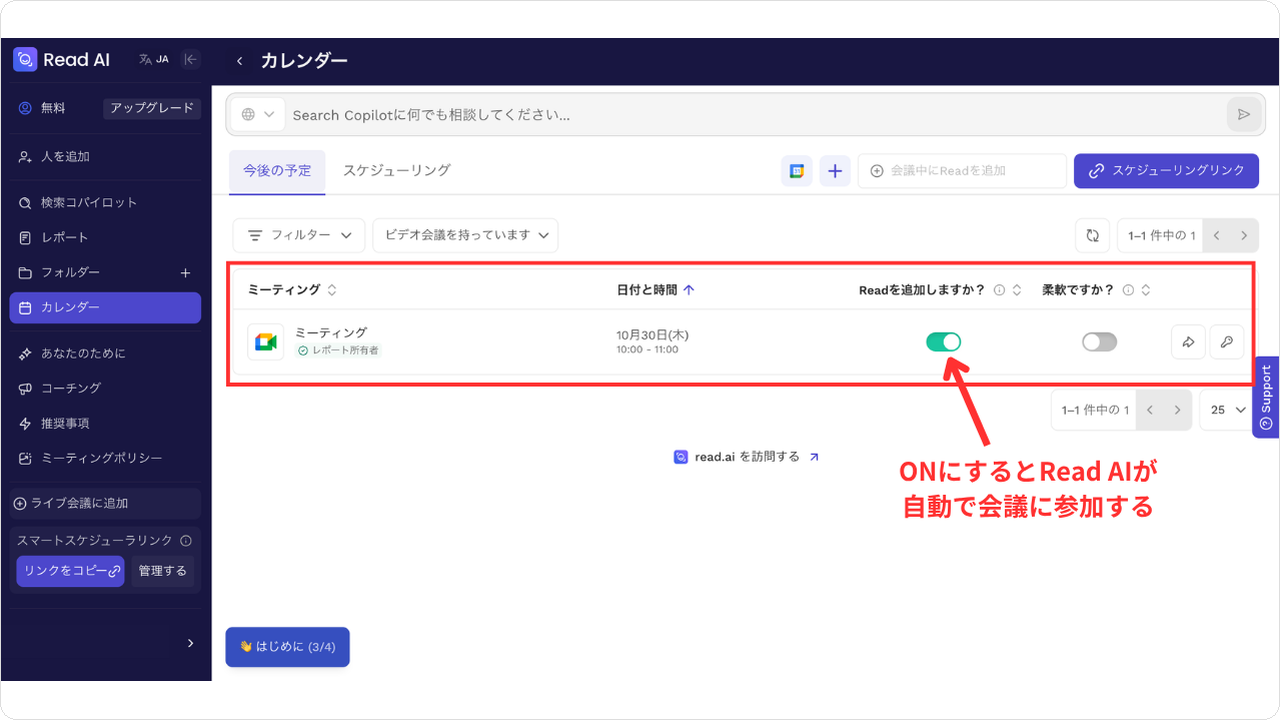
Task: Share the meeting with the arrow icon
Action: [1188, 342]
